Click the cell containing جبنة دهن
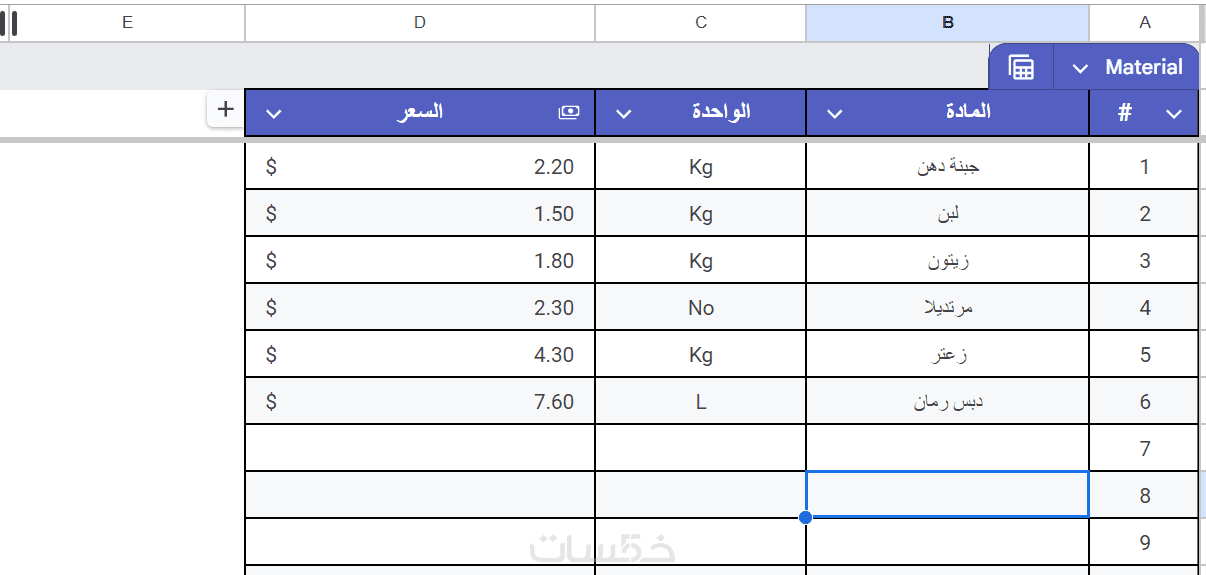Image resolution: width=1206 pixels, height=575 pixels. coord(947,166)
